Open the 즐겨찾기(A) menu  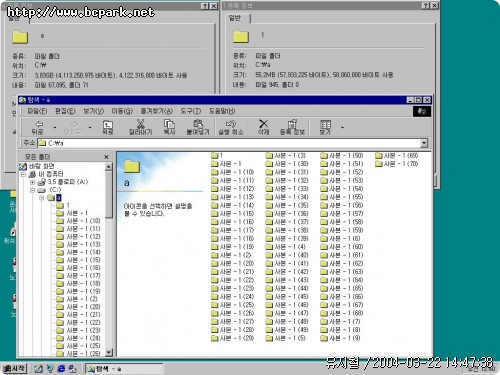tap(156, 111)
